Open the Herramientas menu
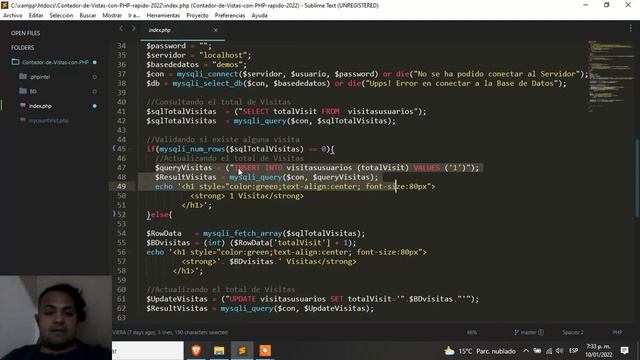This screenshot has width=640, height=360. pos(163,16)
